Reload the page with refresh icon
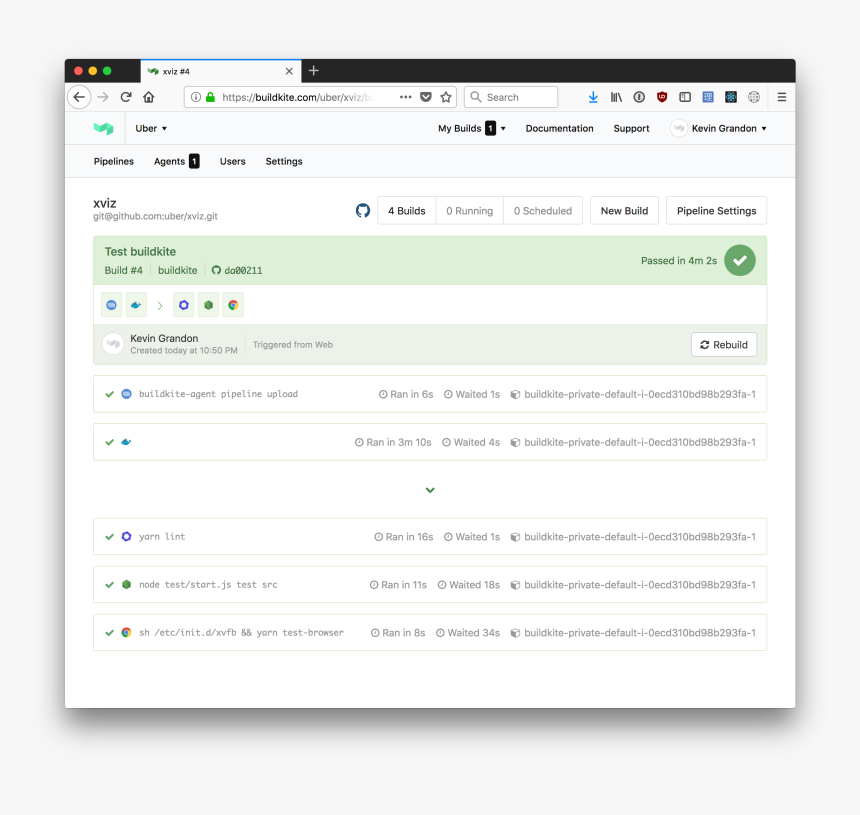The image size is (860, 815). click(x=126, y=97)
